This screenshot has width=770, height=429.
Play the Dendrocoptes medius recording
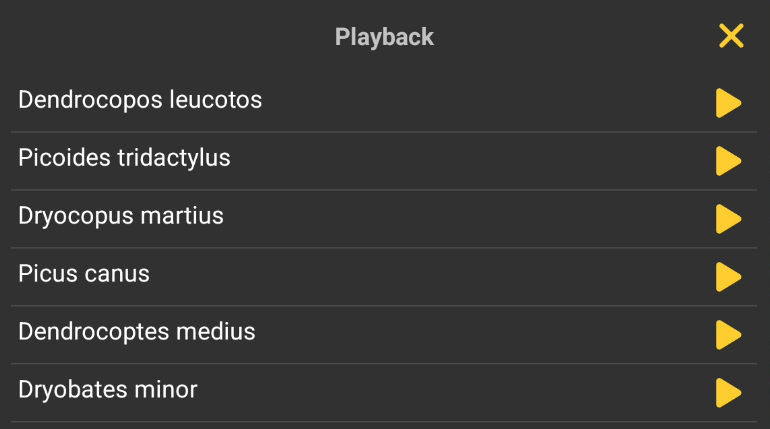[x=728, y=335]
